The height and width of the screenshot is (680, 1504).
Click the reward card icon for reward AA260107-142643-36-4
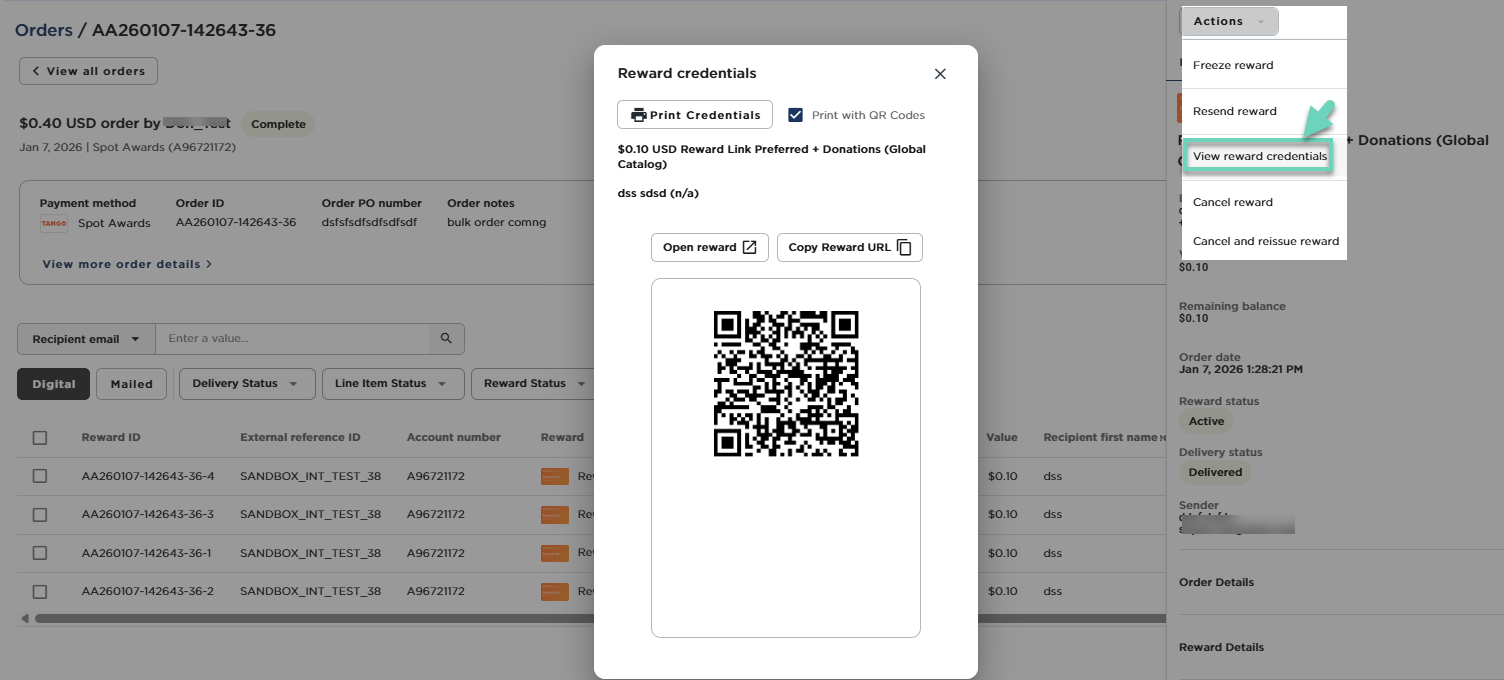[554, 476]
